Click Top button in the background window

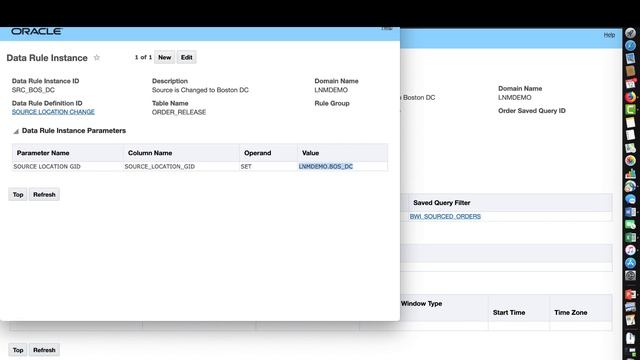[x=18, y=350]
